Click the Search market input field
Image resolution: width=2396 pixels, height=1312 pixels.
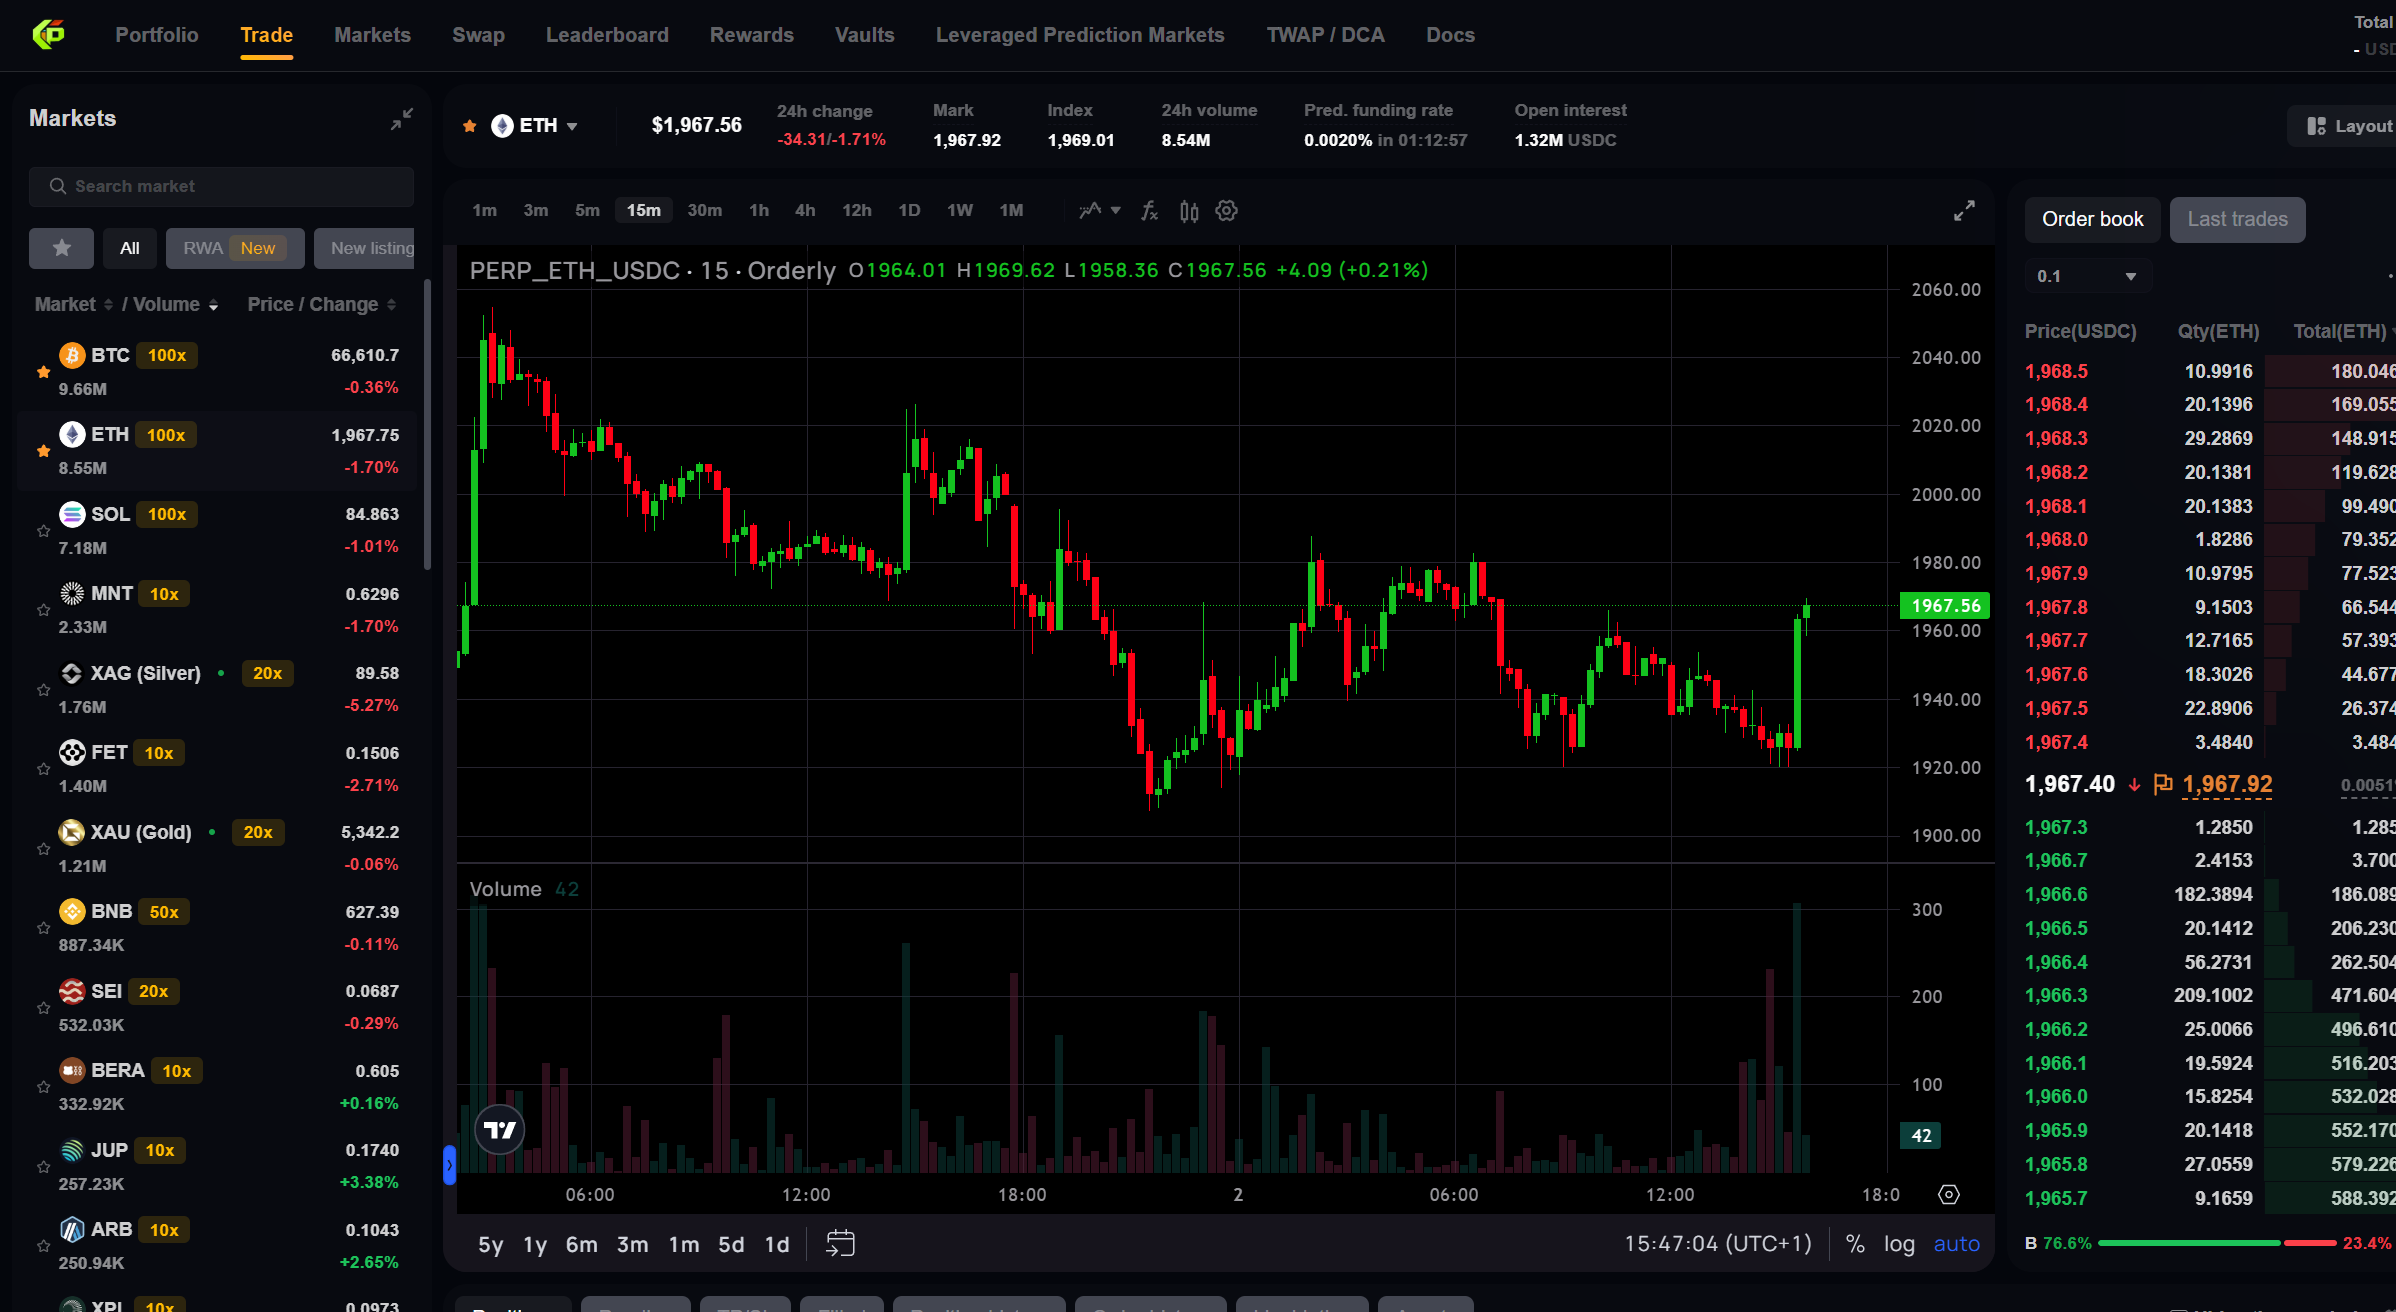coord(221,186)
